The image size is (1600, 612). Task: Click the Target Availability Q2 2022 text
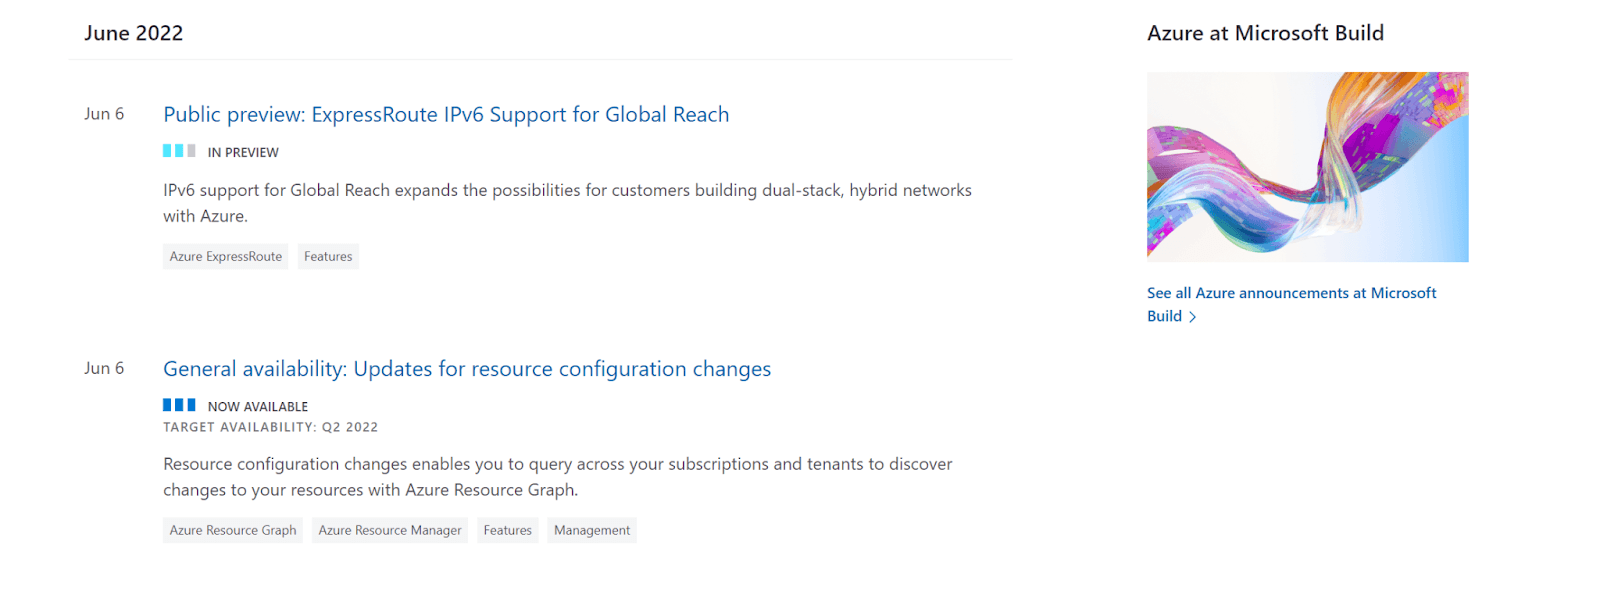coord(270,427)
